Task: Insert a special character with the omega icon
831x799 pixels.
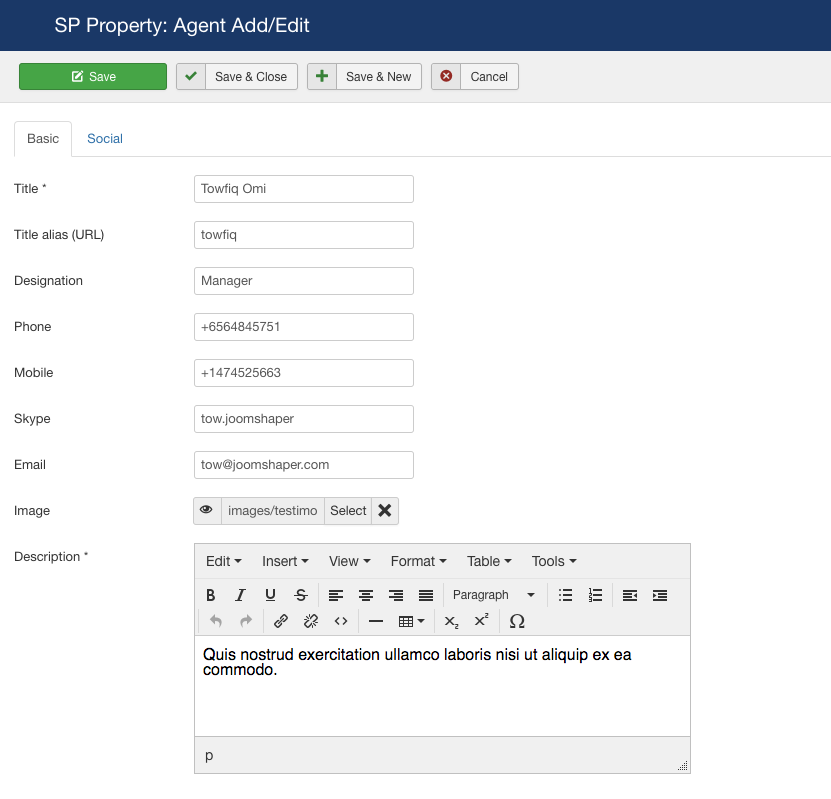Action: click(518, 621)
